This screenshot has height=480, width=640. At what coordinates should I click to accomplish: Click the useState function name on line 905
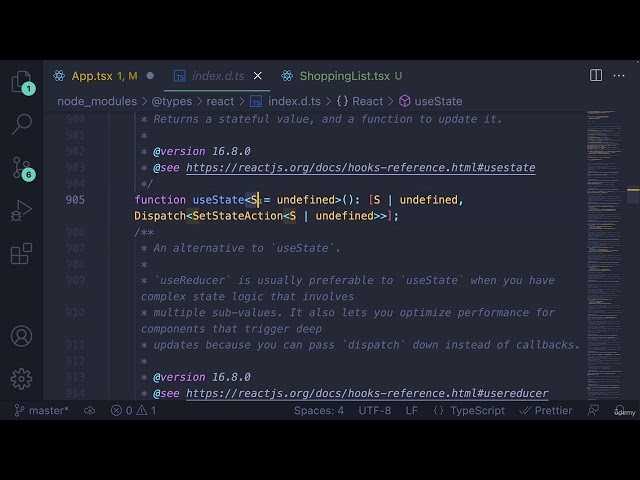(218, 200)
